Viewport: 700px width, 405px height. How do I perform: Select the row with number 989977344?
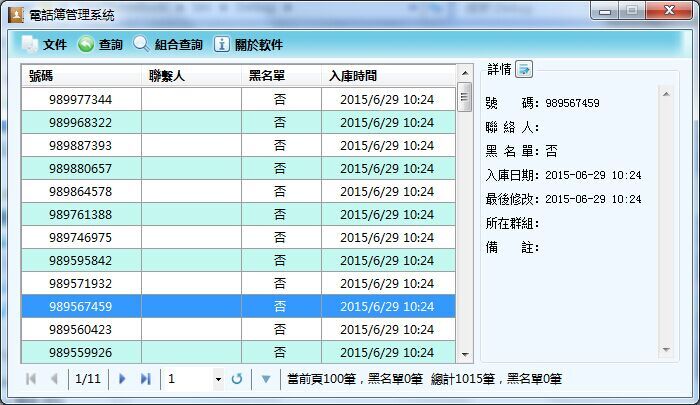(81, 100)
